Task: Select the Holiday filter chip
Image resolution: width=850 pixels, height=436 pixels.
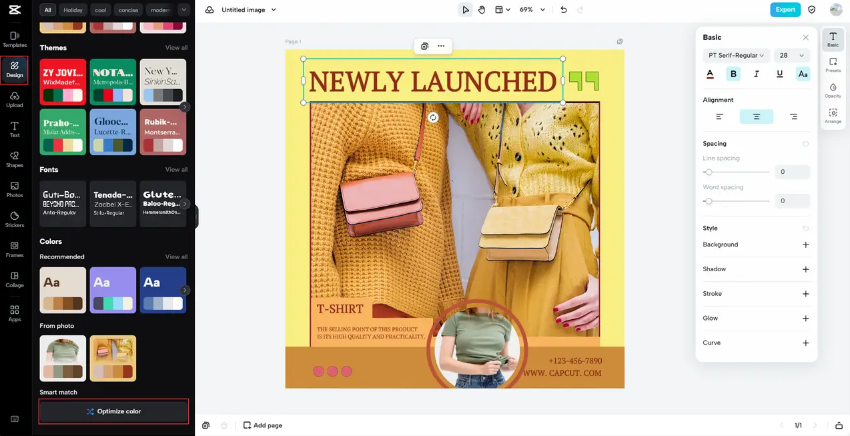Action: [73, 10]
